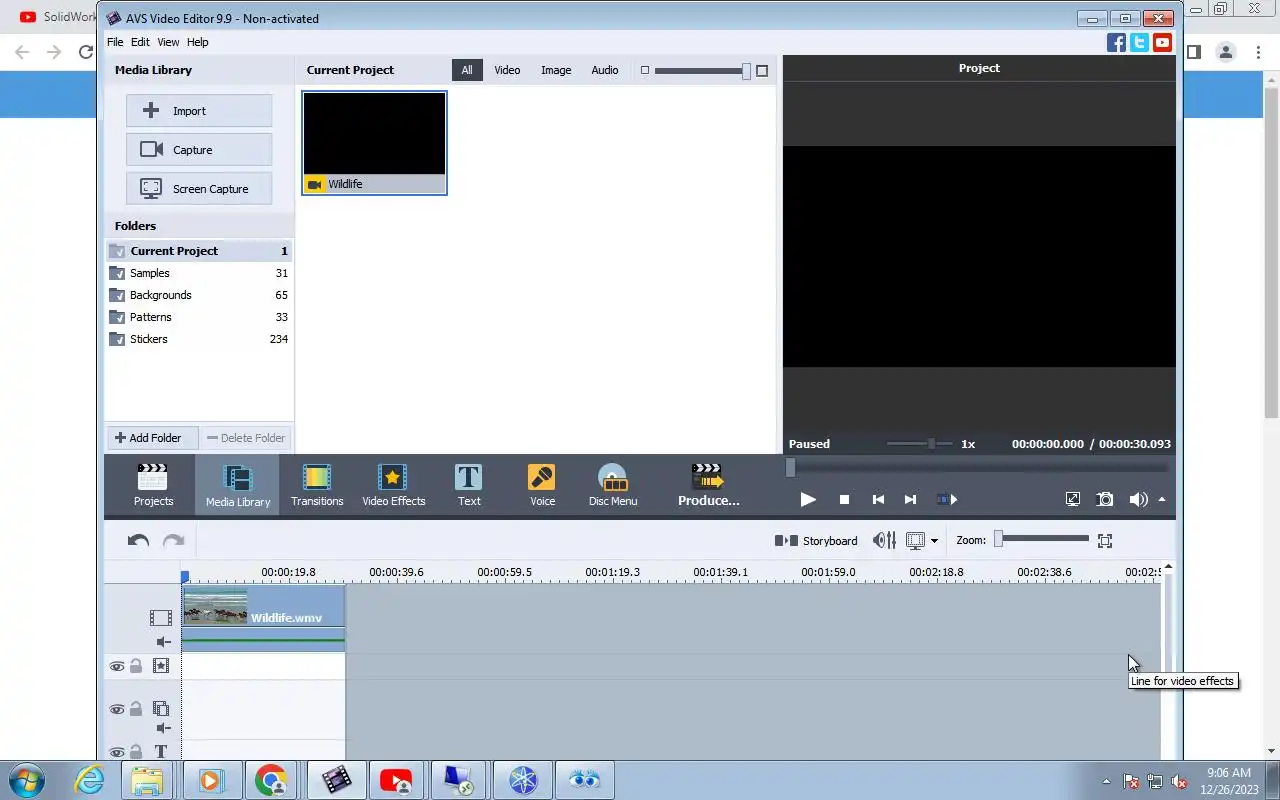Image resolution: width=1280 pixels, height=800 pixels.
Task: Adjust the playback speed slider
Action: point(932,443)
